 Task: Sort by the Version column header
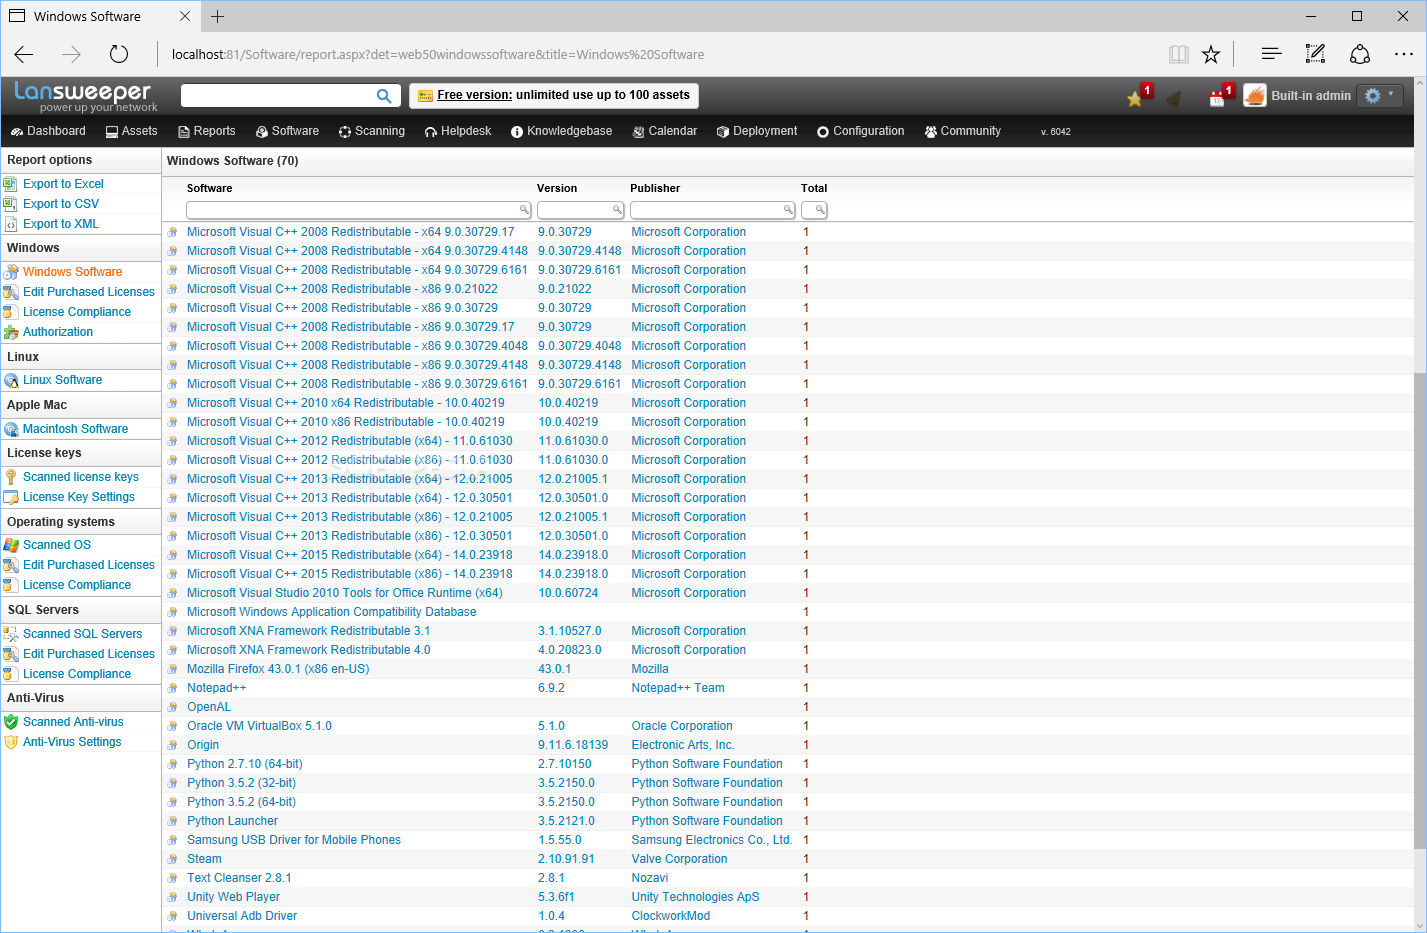[x=557, y=188]
